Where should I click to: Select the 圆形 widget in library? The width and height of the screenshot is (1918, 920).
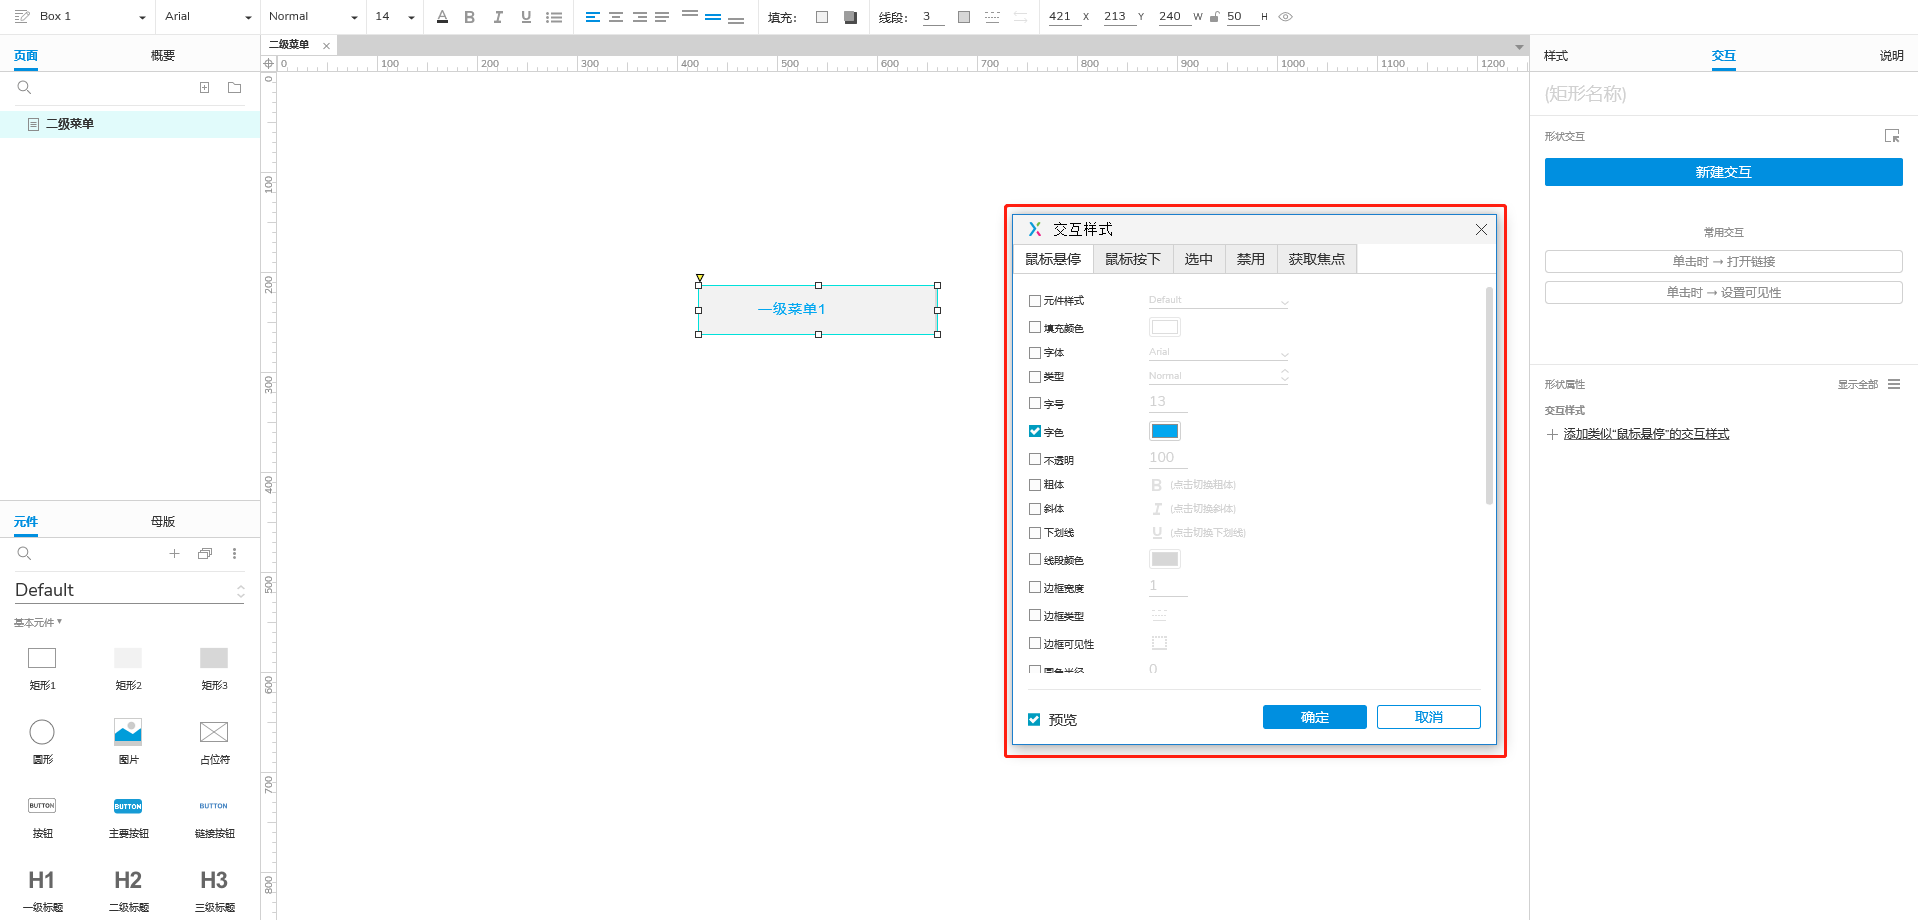point(42,741)
